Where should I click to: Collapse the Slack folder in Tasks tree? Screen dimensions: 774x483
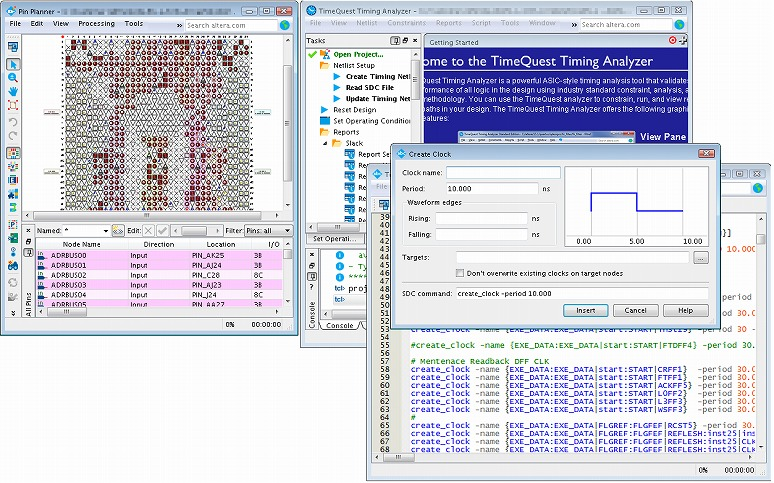coord(325,143)
